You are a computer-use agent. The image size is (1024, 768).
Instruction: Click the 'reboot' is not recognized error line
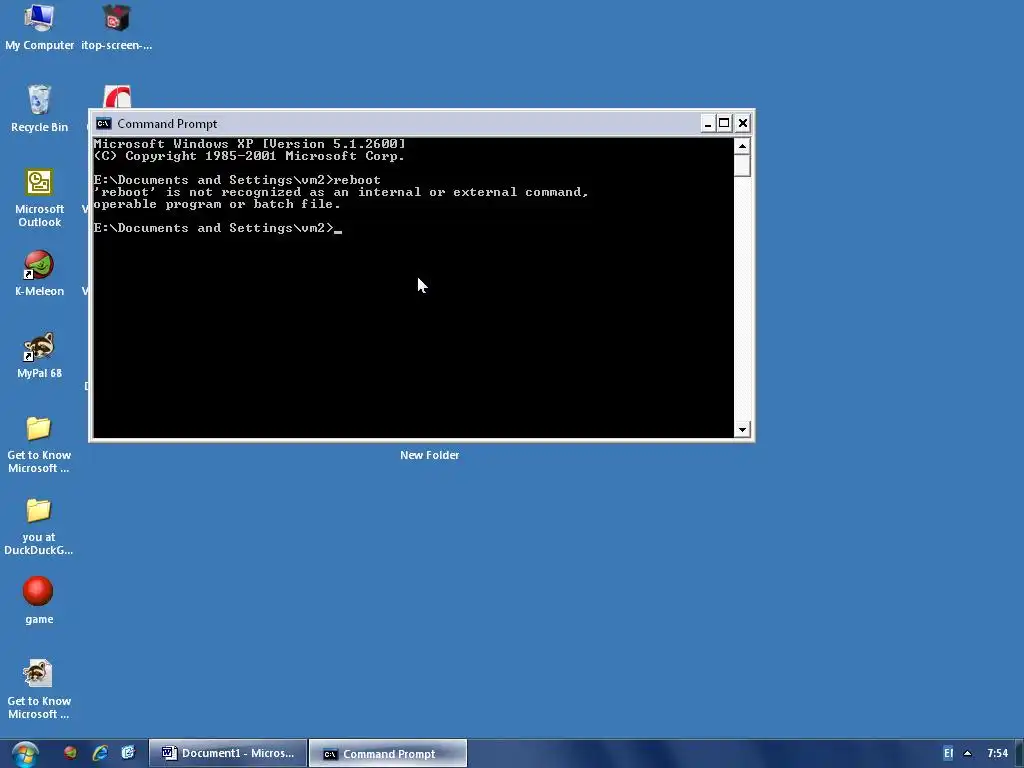(x=341, y=192)
